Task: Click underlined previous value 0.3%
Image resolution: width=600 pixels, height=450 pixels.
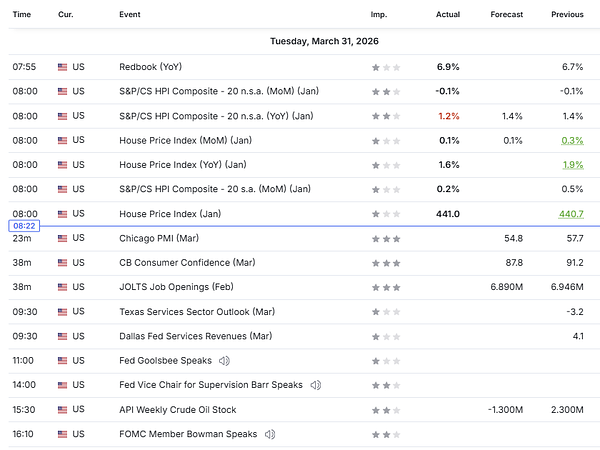Action: pyautogui.click(x=572, y=140)
